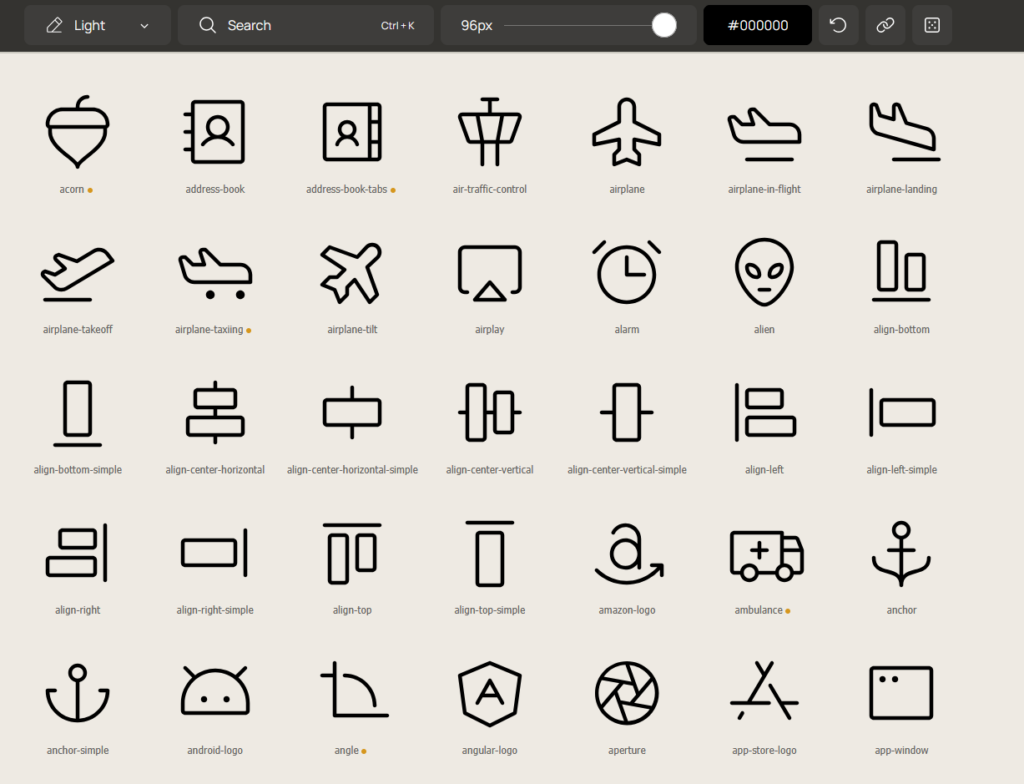1024x784 pixels.
Task: Click the copy link button
Action: click(x=885, y=25)
